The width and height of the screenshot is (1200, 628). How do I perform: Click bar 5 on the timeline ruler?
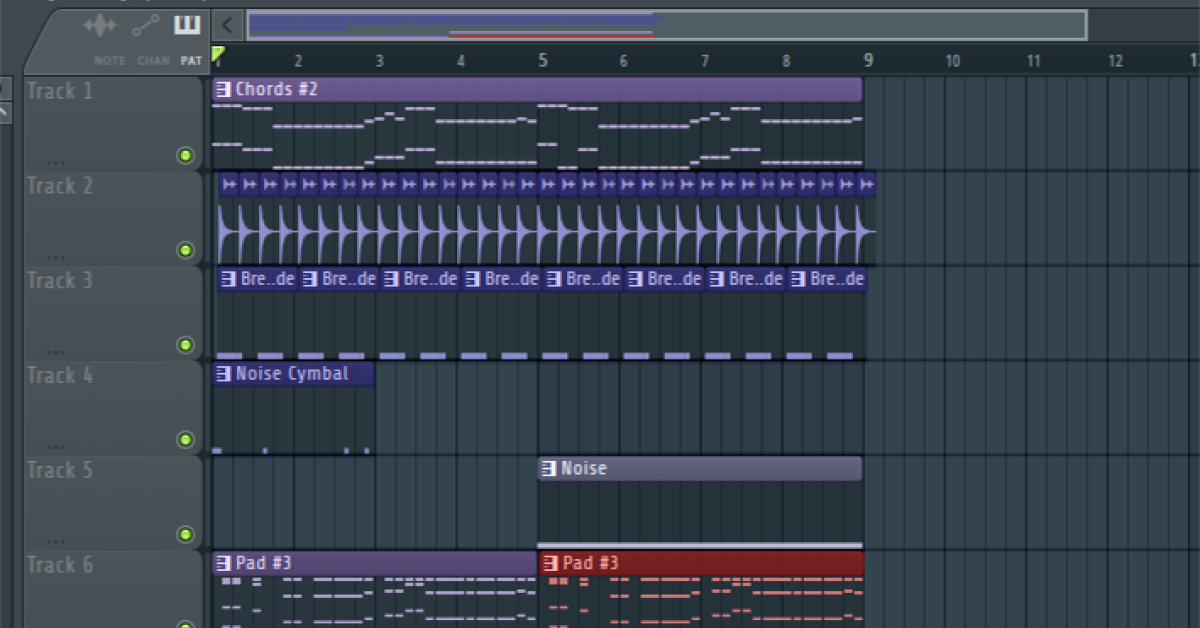click(x=543, y=60)
